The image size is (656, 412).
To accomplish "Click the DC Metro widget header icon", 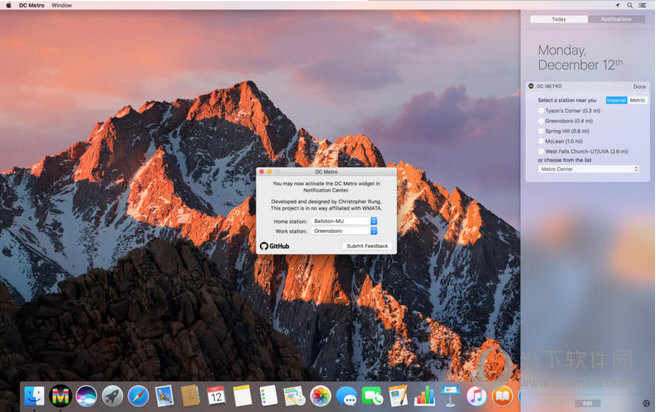I will click(x=531, y=86).
